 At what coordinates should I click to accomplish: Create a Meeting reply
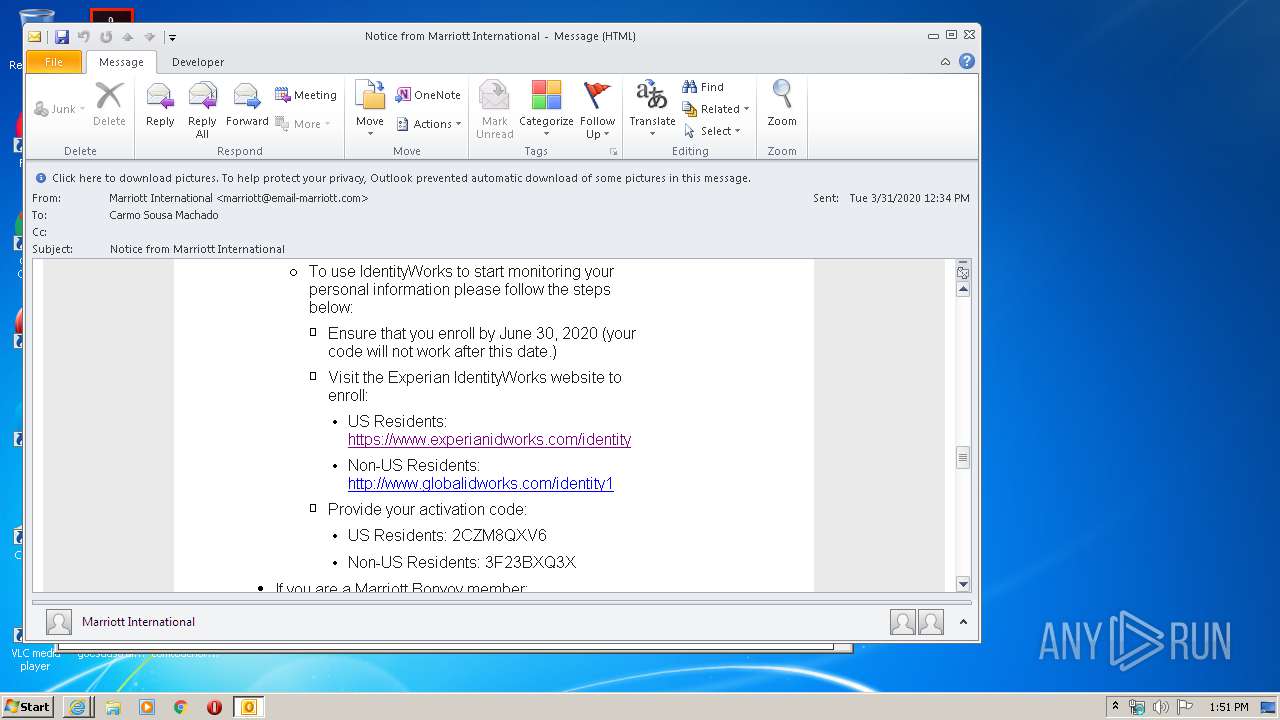306,95
